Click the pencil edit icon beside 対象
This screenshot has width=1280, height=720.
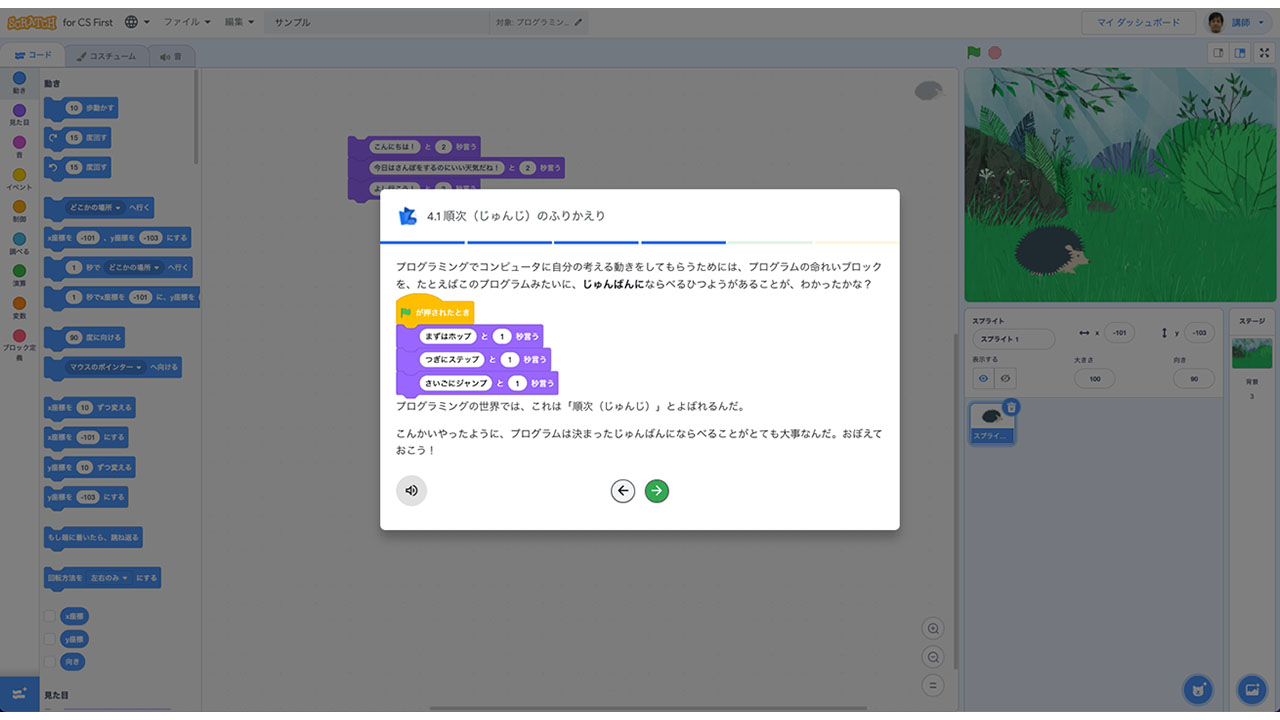pos(578,22)
